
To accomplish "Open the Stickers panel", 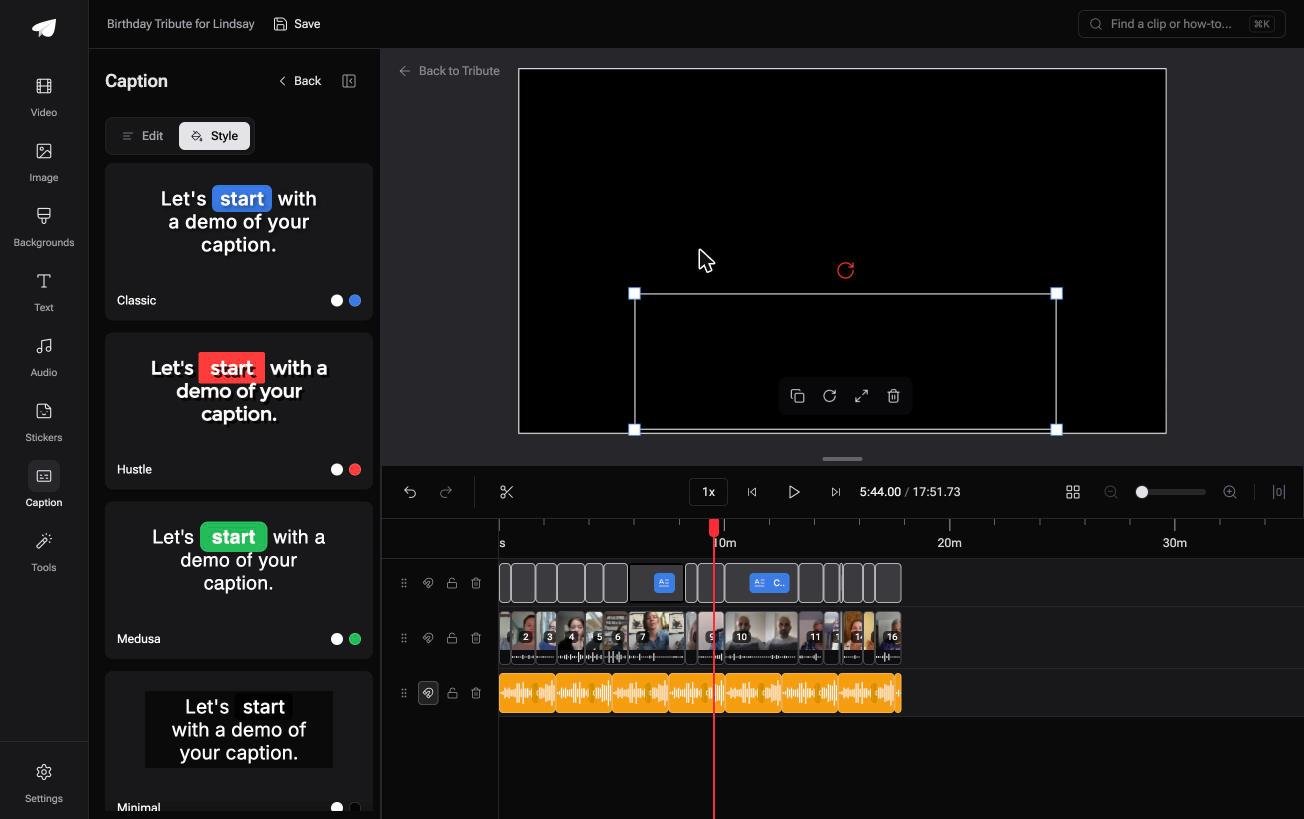I will coord(44,422).
